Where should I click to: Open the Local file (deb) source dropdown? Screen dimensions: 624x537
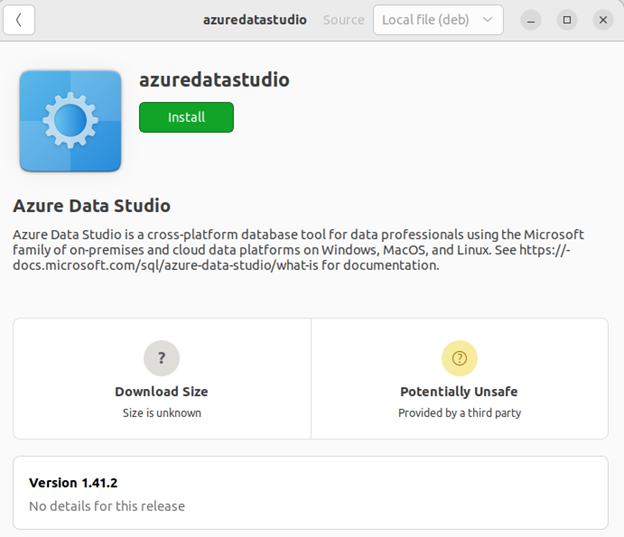pos(438,20)
